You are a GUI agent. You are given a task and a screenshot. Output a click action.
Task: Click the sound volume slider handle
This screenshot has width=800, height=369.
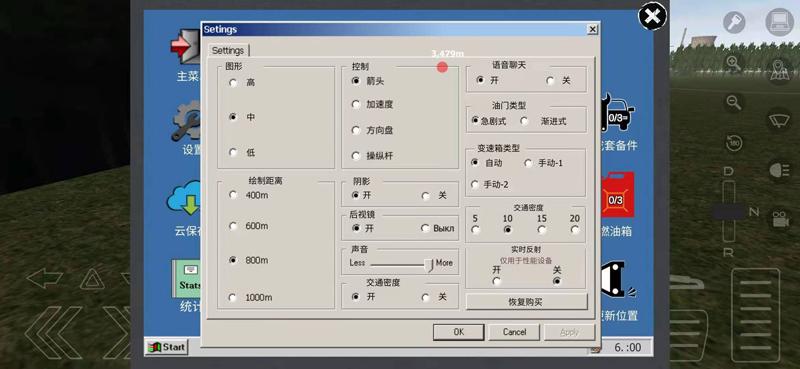click(430, 264)
